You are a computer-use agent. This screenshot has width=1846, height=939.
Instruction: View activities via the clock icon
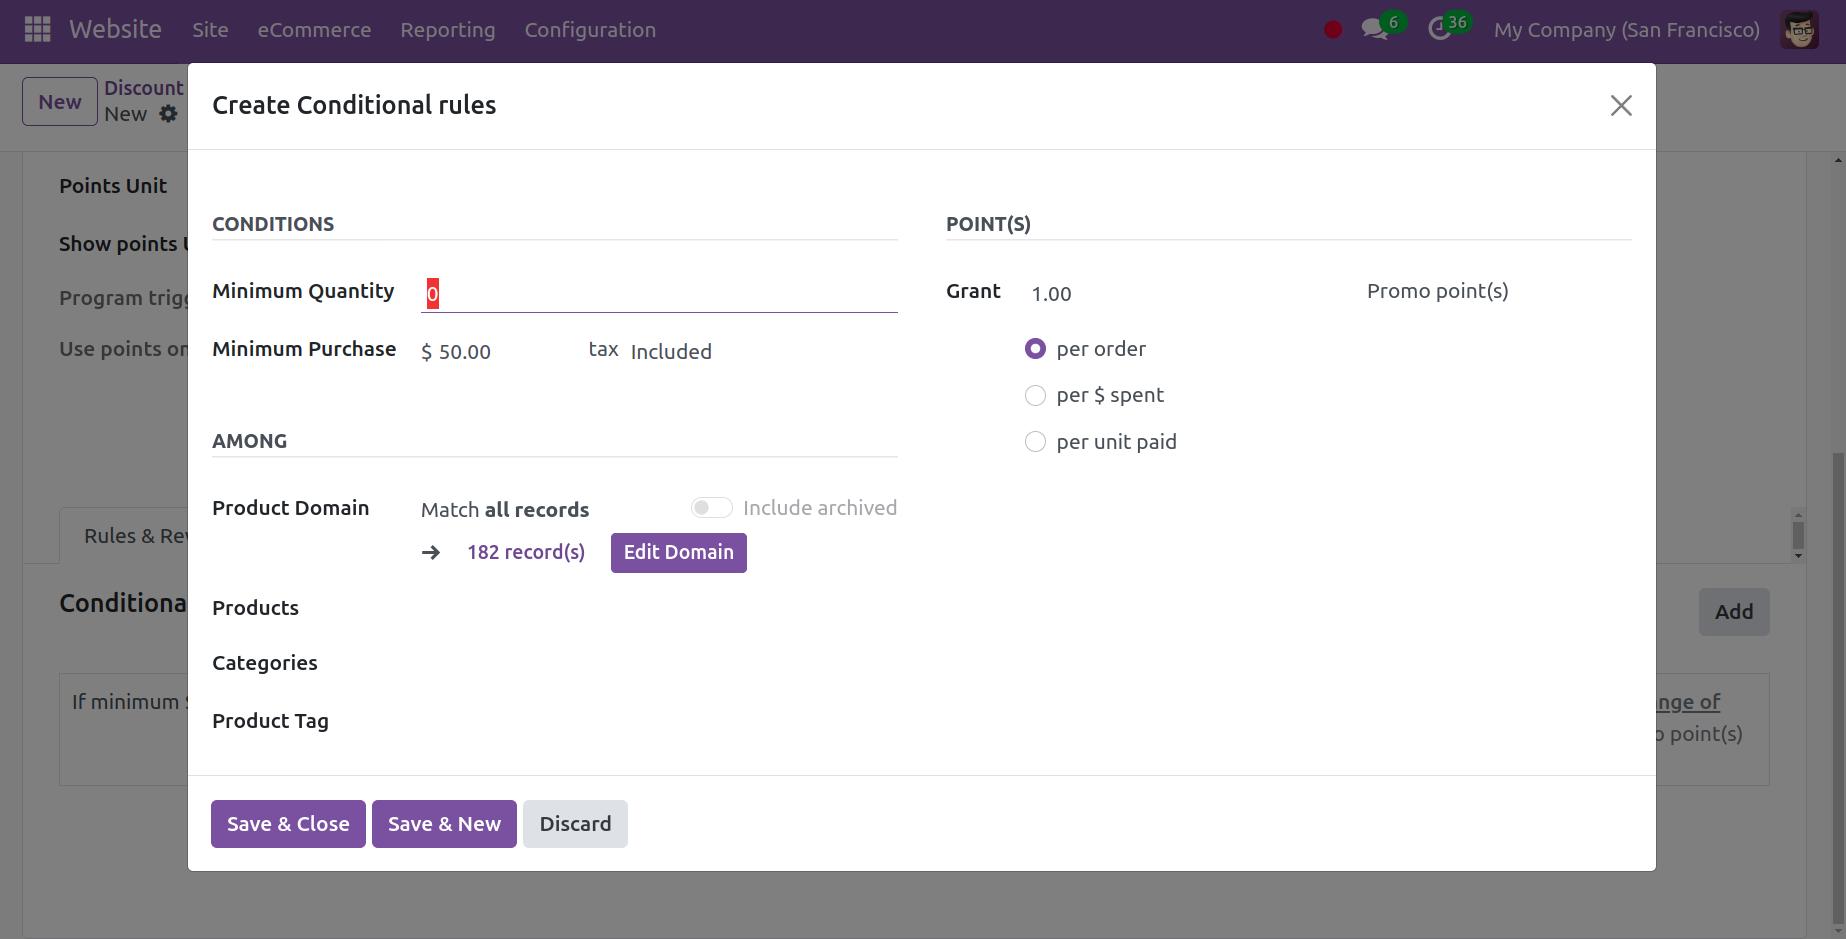pos(1441,30)
